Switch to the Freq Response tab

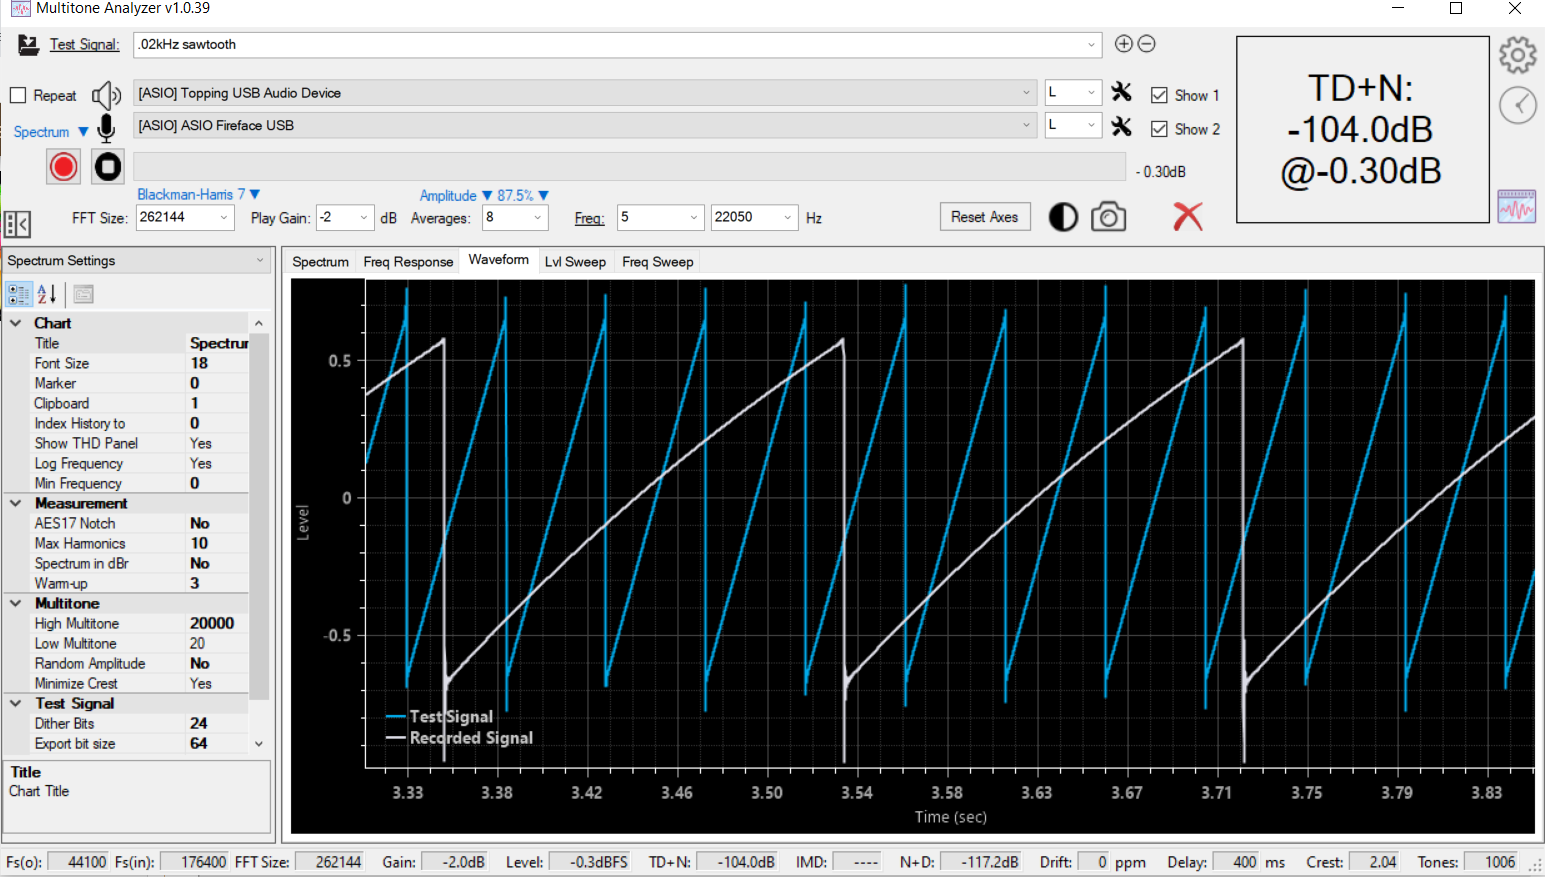(x=408, y=262)
